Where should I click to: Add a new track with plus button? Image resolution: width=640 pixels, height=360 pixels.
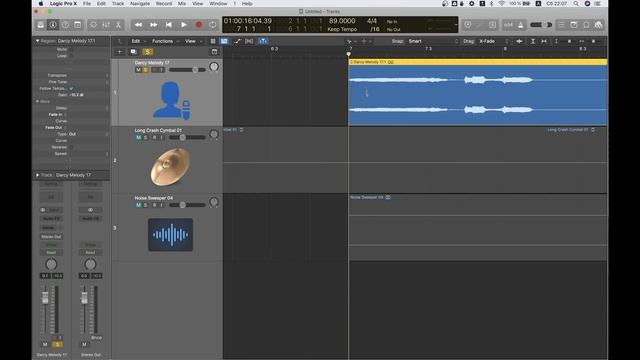tap(120, 52)
